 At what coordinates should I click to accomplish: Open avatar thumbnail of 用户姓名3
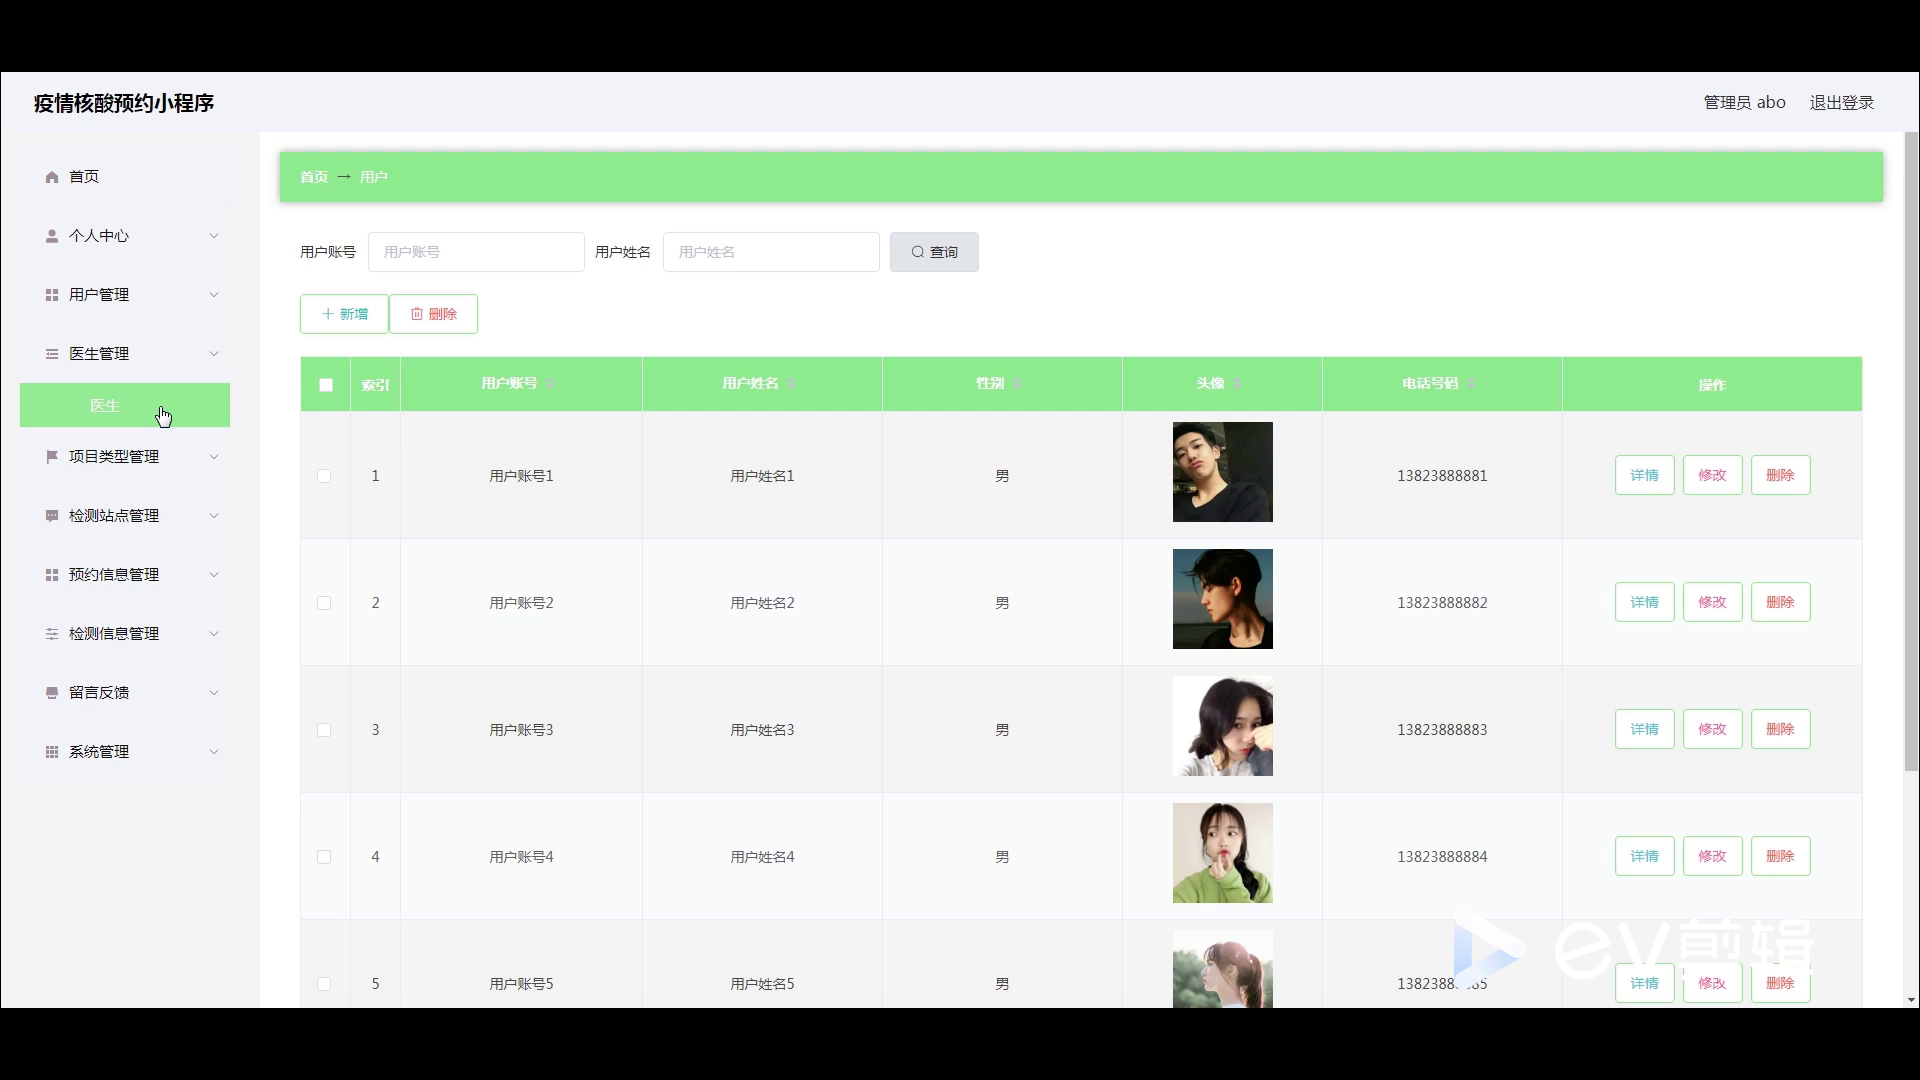(x=1223, y=726)
